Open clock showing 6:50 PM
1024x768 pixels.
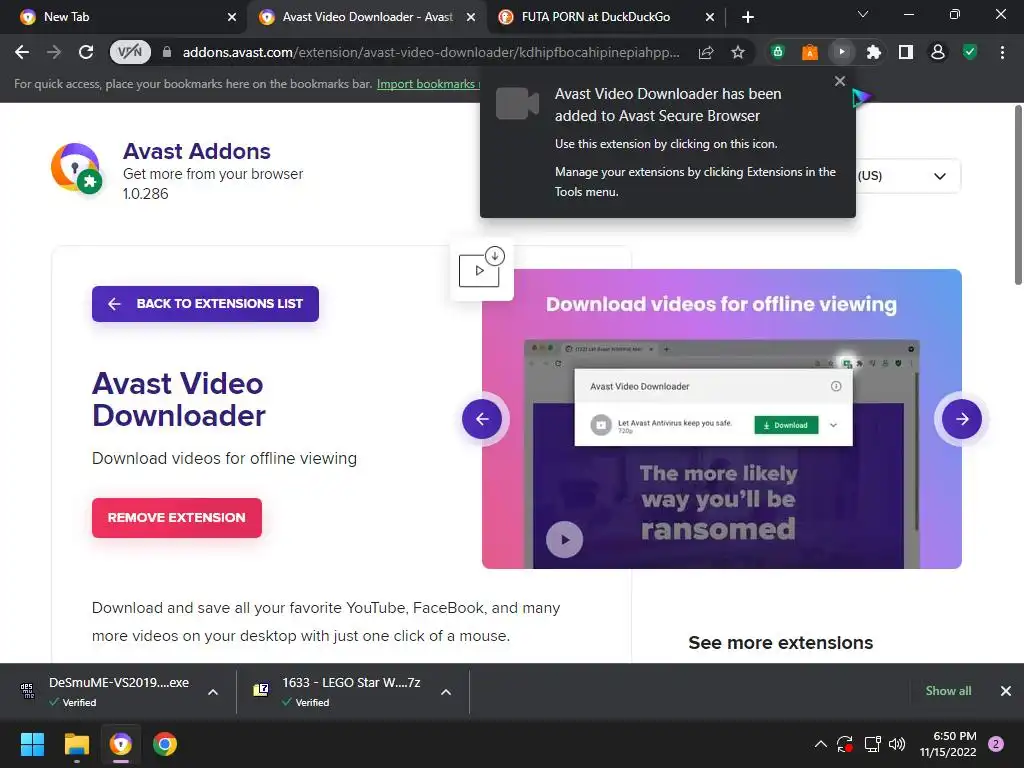click(x=948, y=744)
